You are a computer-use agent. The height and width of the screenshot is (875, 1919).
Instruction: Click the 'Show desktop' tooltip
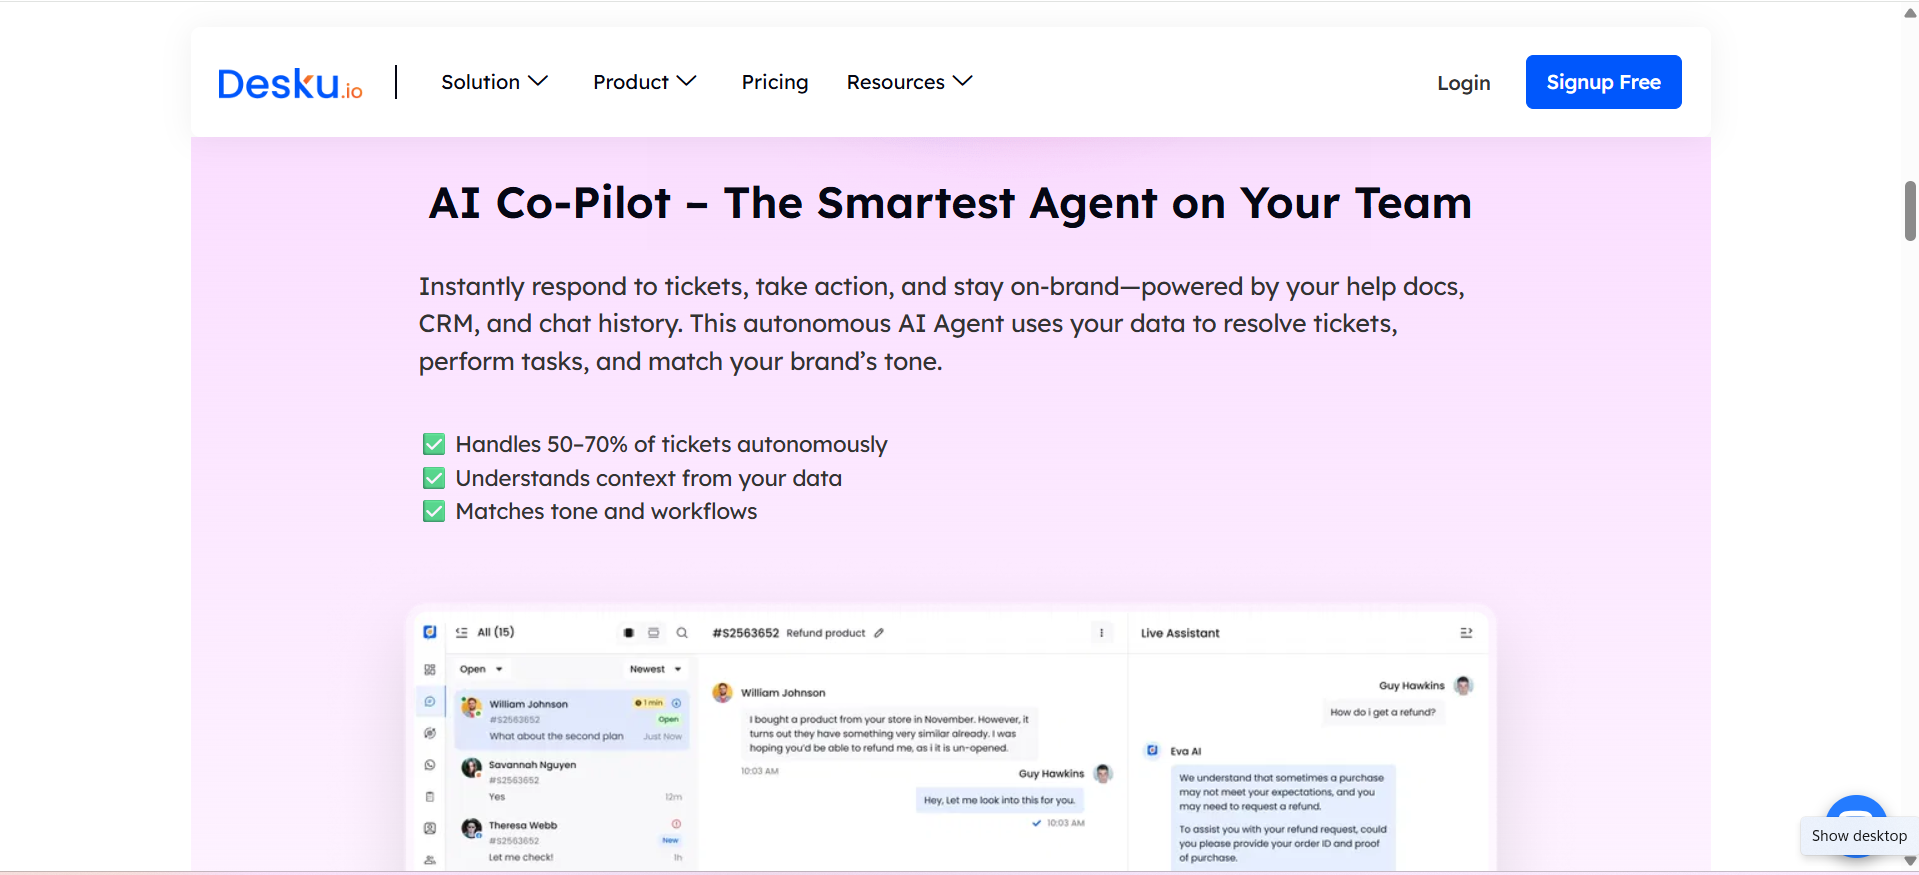tap(1859, 836)
